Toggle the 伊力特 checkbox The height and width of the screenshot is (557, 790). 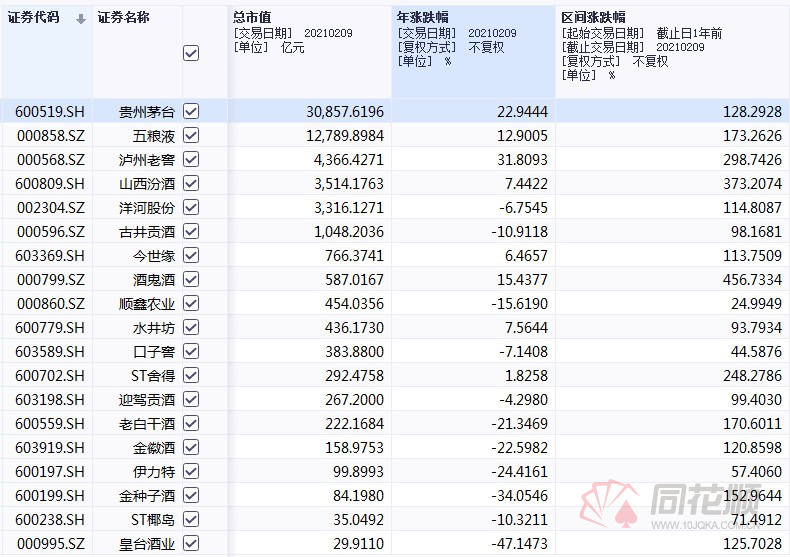[x=191, y=471]
